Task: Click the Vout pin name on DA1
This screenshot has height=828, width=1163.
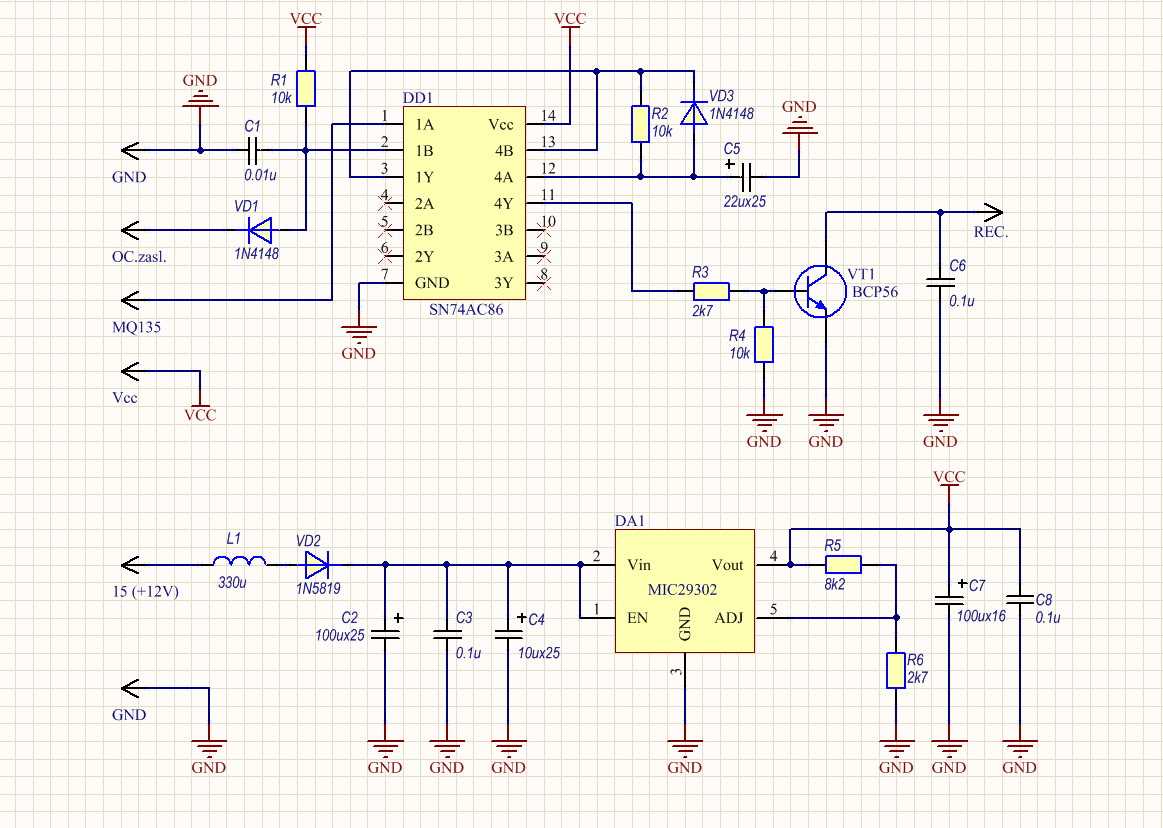Action: pyautogui.click(x=727, y=565)
